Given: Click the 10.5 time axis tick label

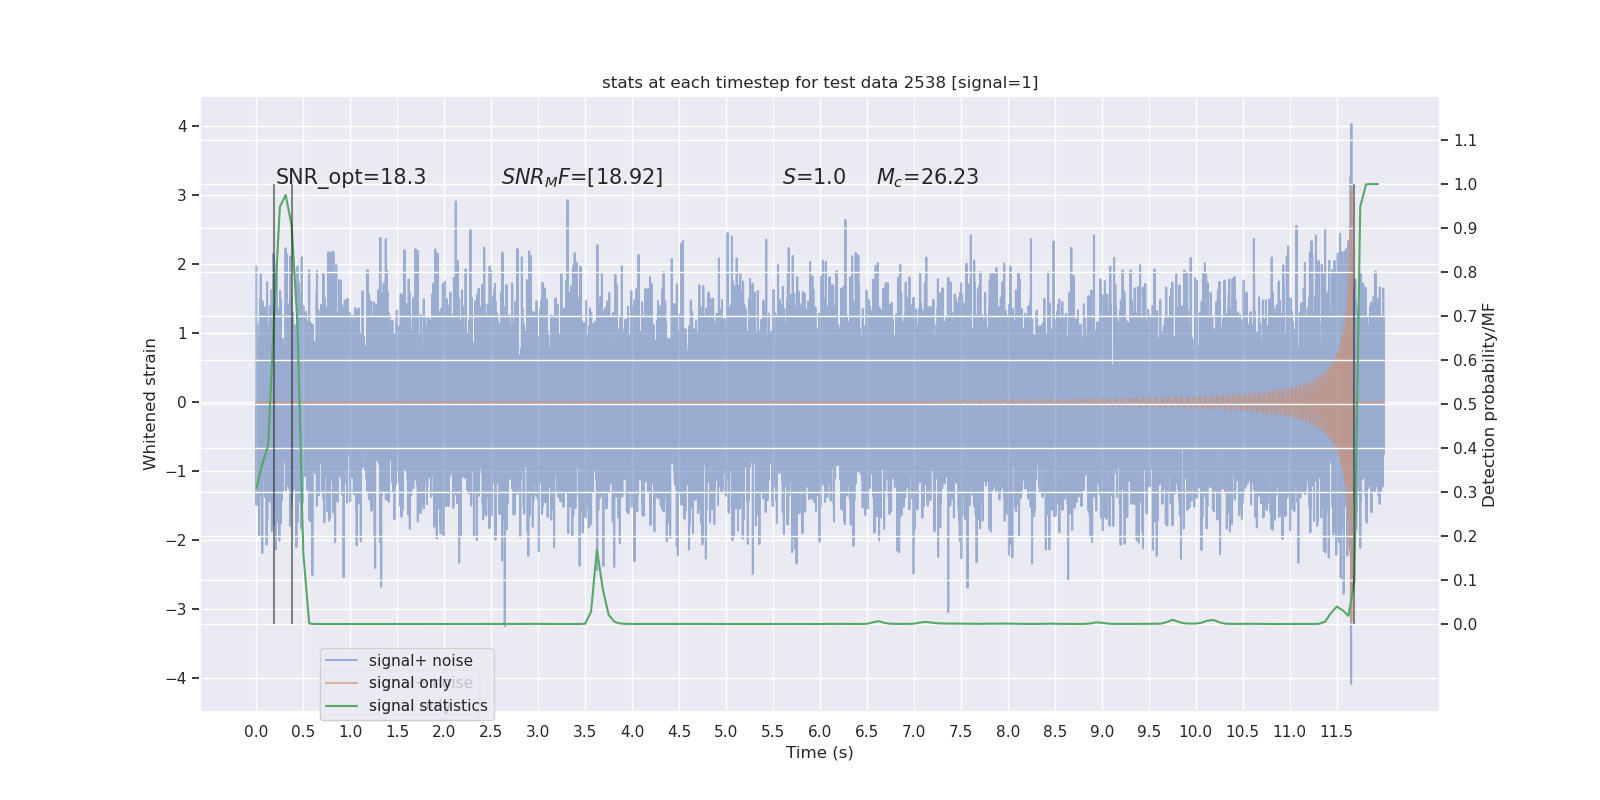Looking at the screenshot, I should 1243,731.
